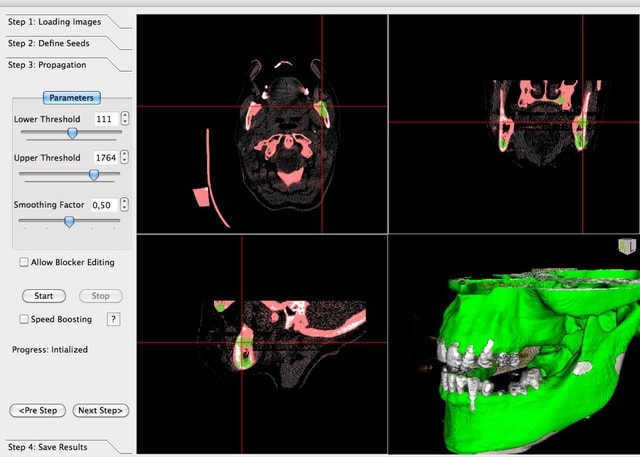Click the Lower Threshold stepper arrows
640x457 pixels.
(125, 119)
